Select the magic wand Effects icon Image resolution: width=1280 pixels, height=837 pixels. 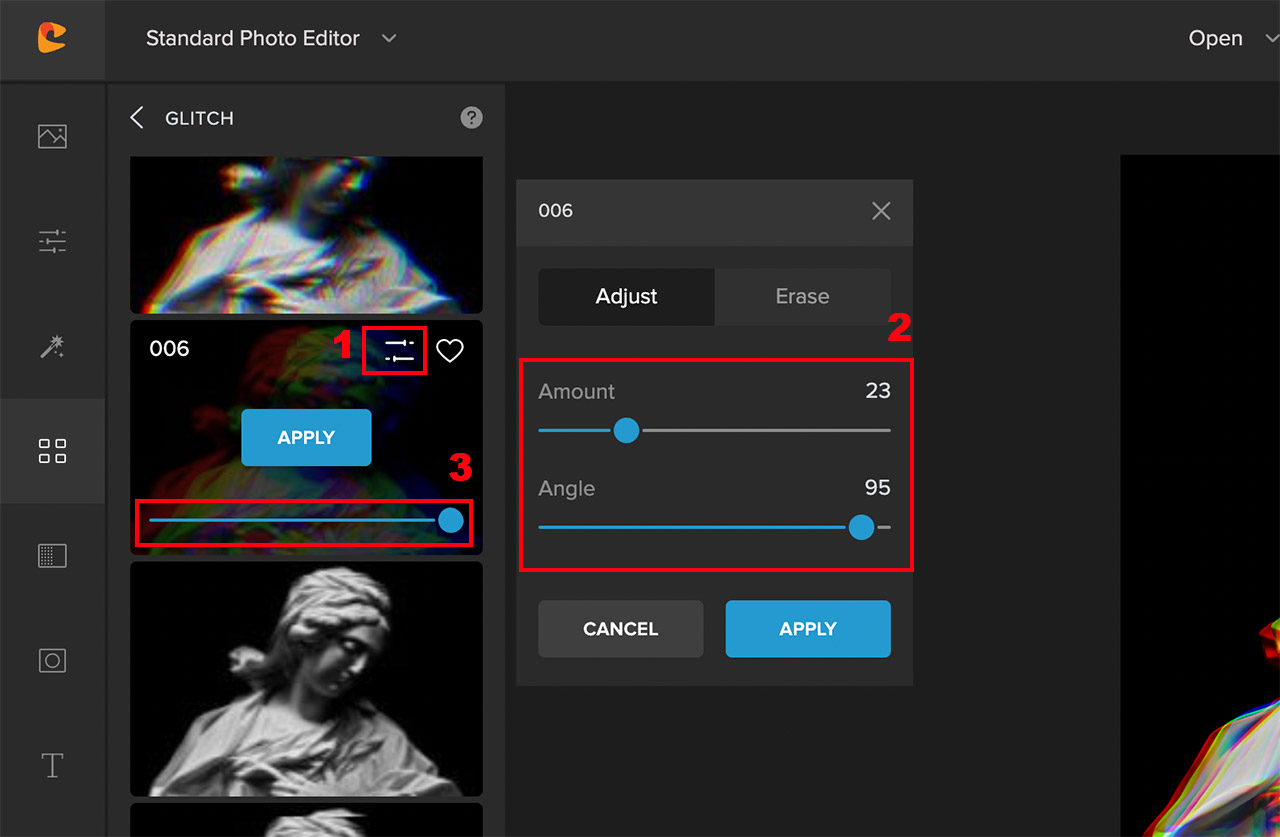coord(54,347)
